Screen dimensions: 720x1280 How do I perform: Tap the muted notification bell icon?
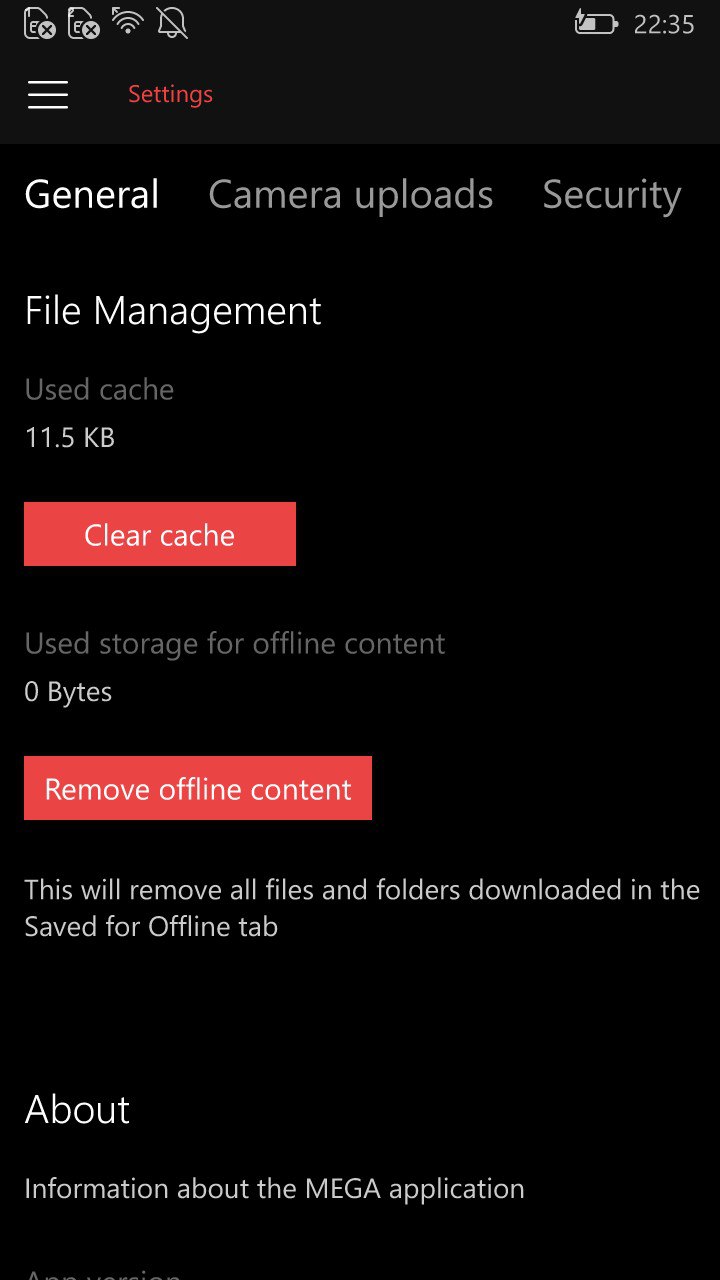pos(172,23)
